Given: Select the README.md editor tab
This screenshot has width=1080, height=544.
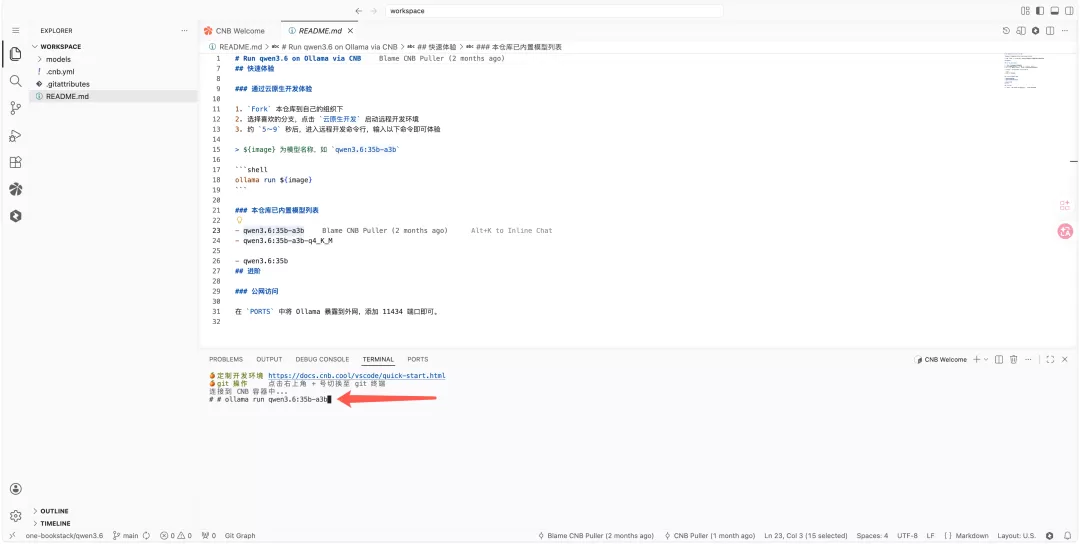Looking at the screenshot, I should (320, 31).
